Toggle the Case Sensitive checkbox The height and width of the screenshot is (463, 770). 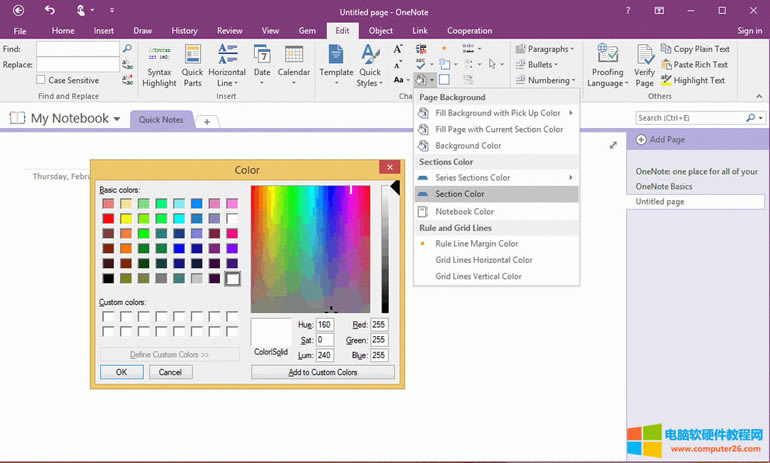pyautogui.click(x=41, y=80)
